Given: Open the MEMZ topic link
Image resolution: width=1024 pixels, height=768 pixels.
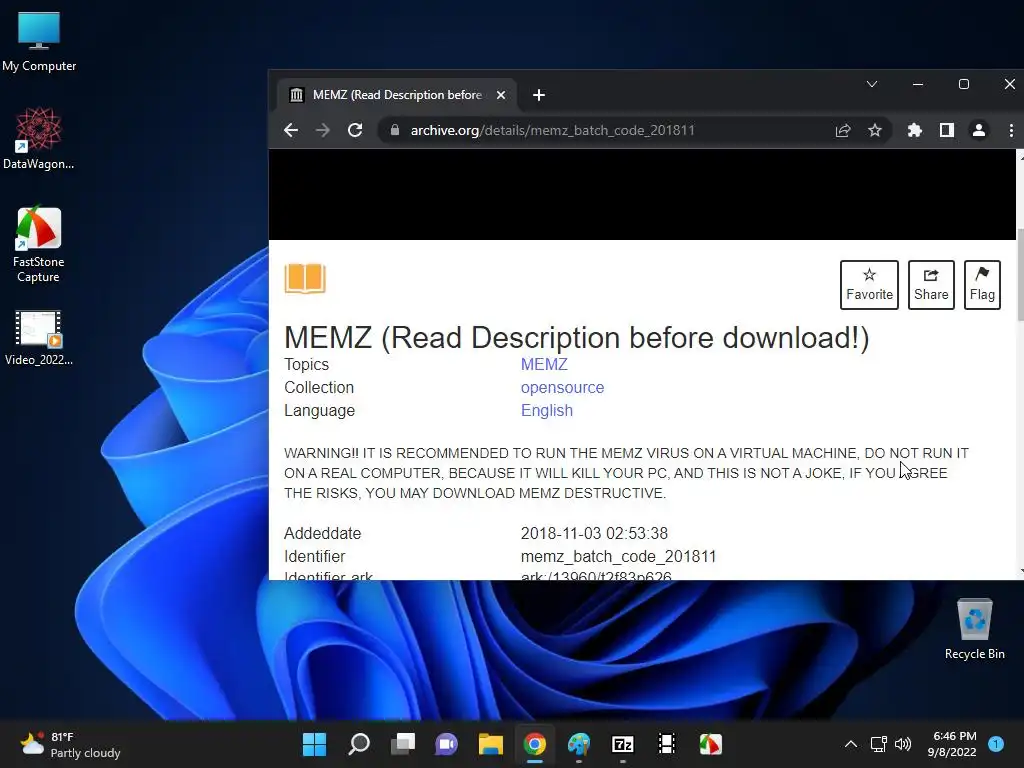Looking at the screenshot, I should tap(544, 364).
